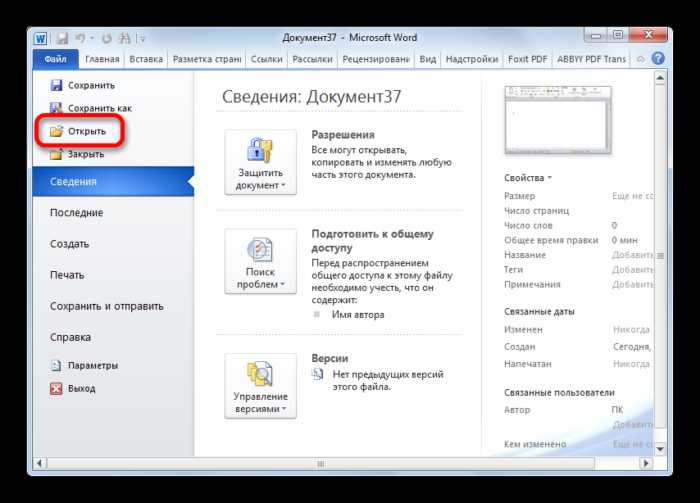Switch to the Вид ribbon tab
Viewport: 700px width, 503px height.
[428, 59]
